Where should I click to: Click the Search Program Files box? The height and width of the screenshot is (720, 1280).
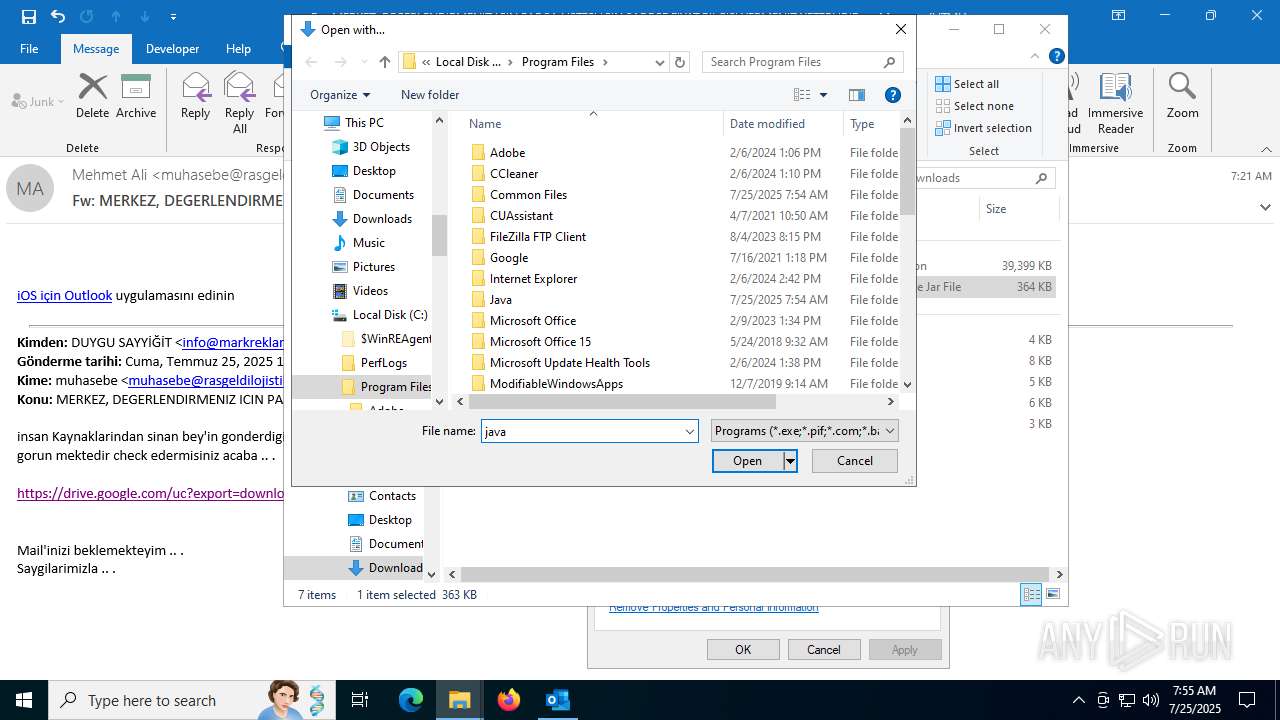point(802,62)
